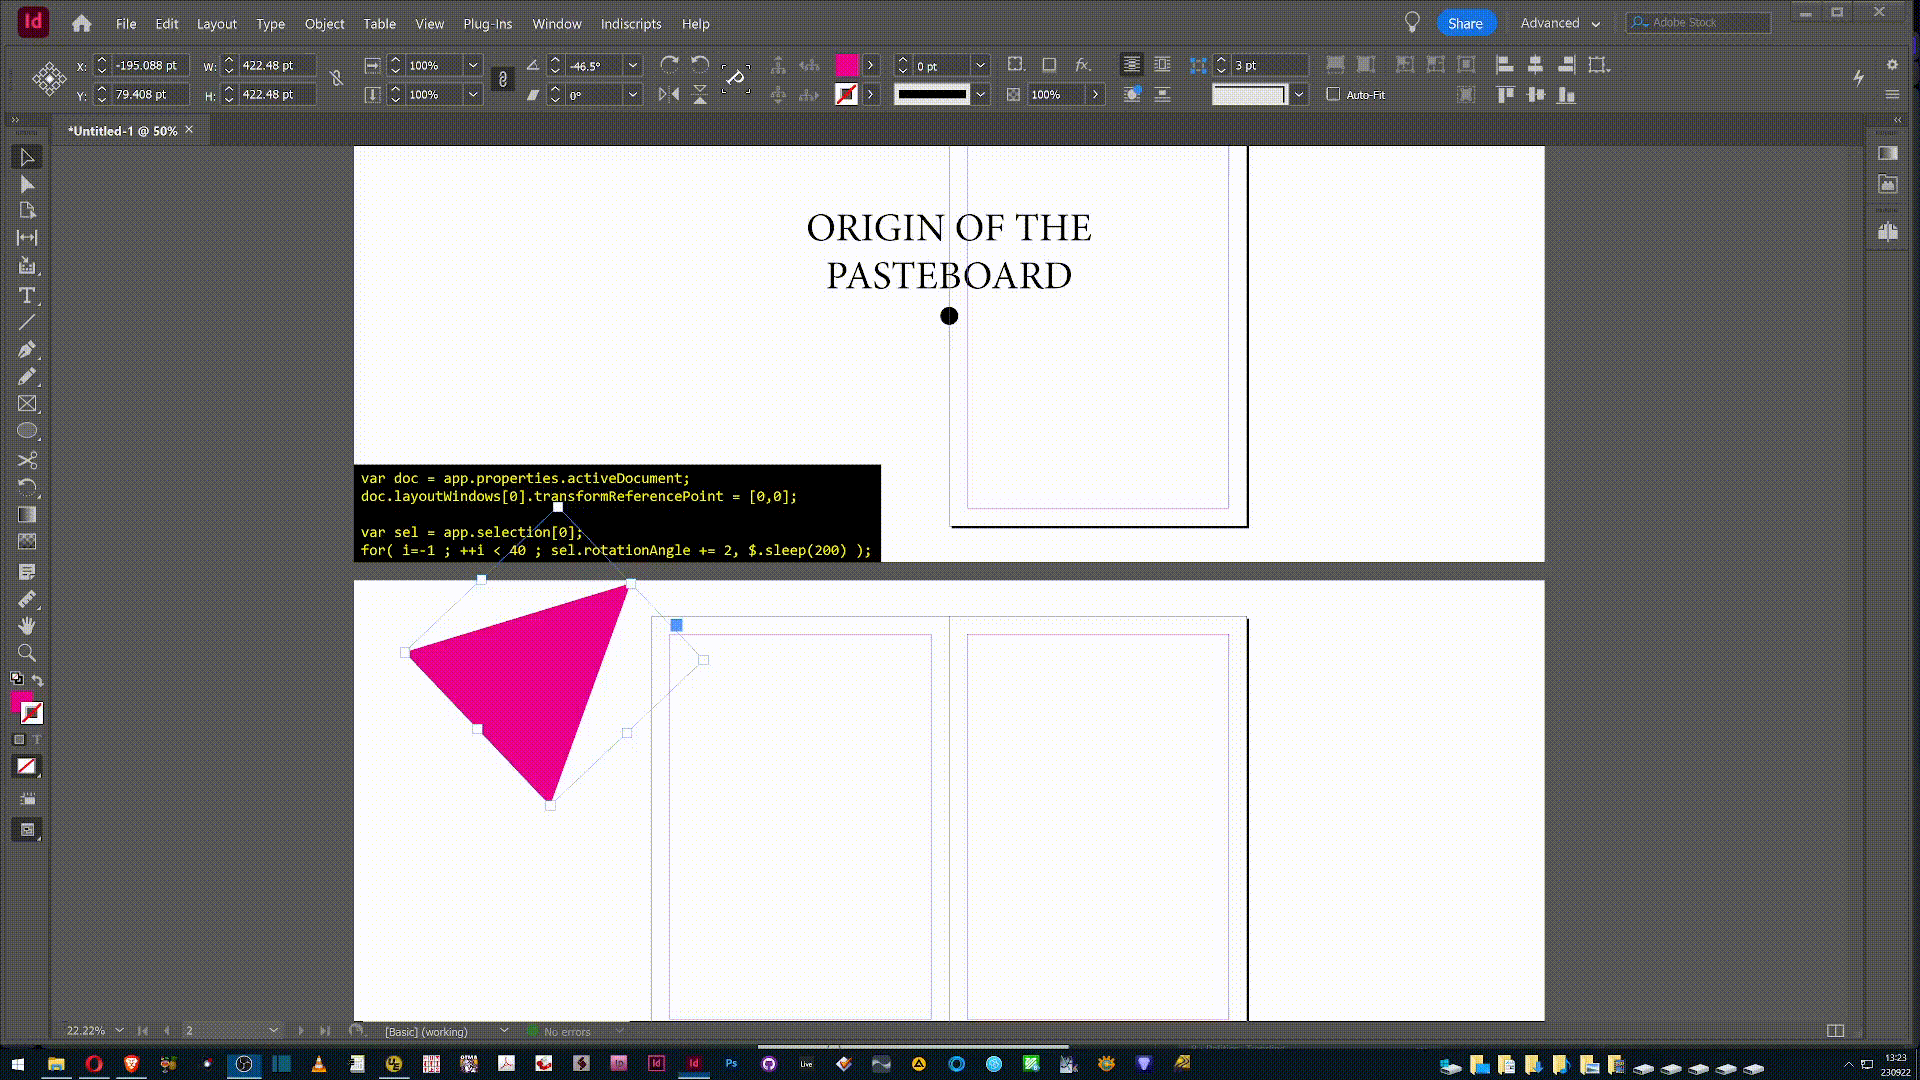Image resolution: width=1920 pixels, height=1080 pixels.
Task: Toggle constrain proportions for width and height
Action: pos(337,79)
